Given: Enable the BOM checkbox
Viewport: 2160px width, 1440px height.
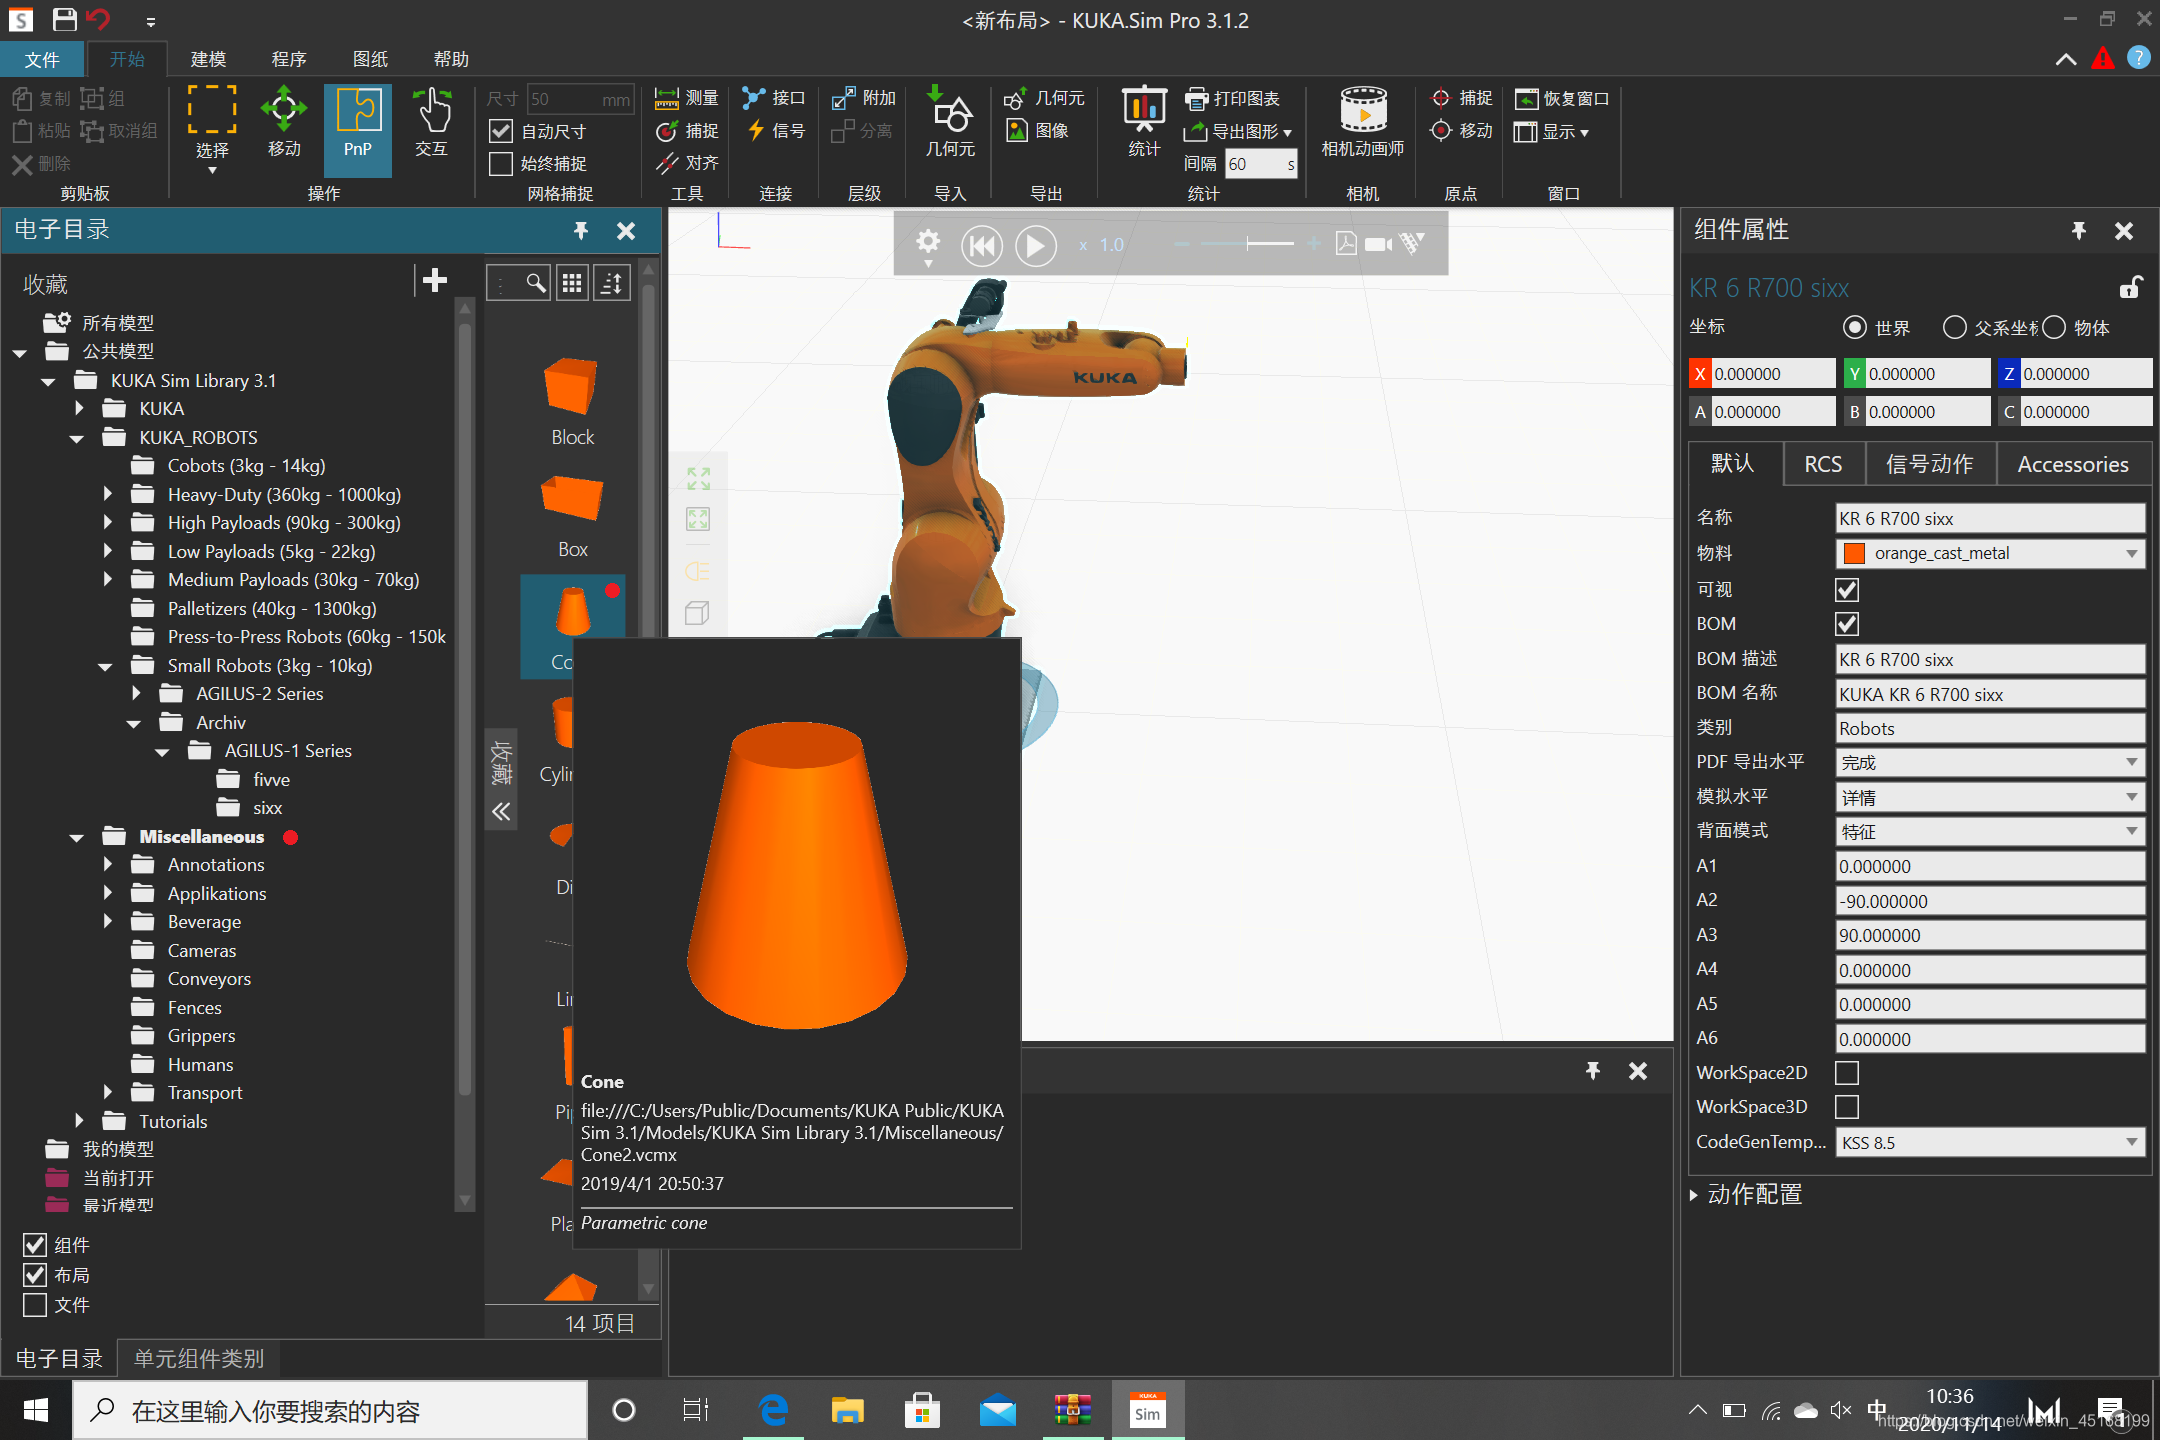Looking at the screenshot, I should click(1848, 624).
